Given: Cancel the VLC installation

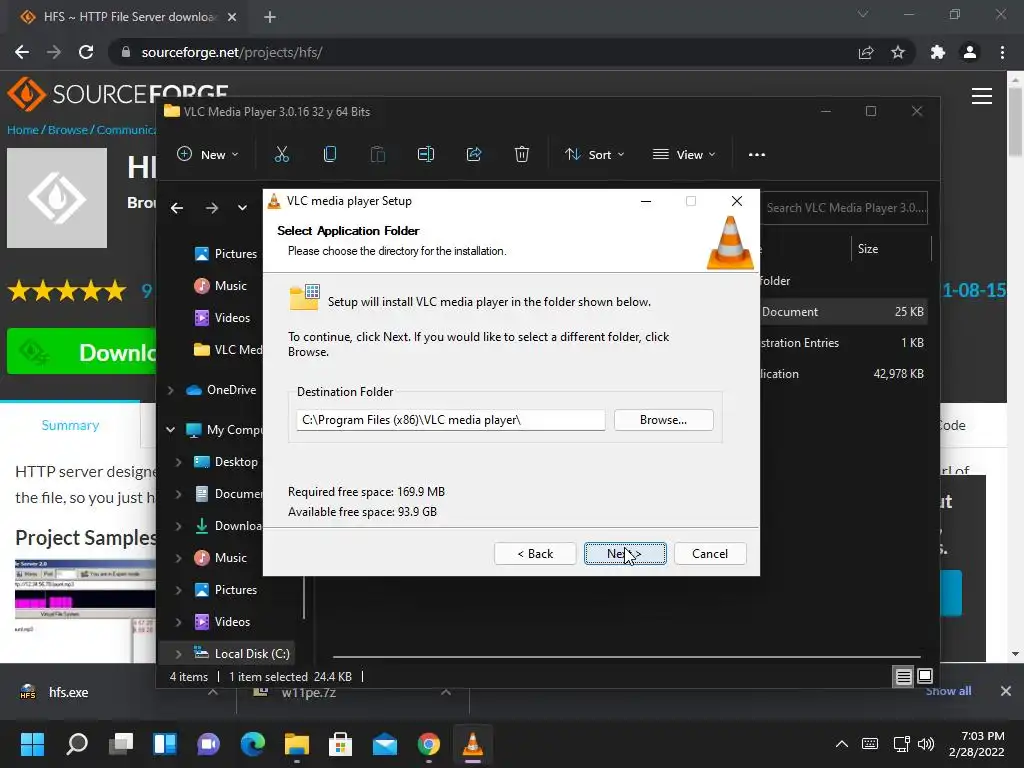Looking at the screenshot, I should coord(710,554).
